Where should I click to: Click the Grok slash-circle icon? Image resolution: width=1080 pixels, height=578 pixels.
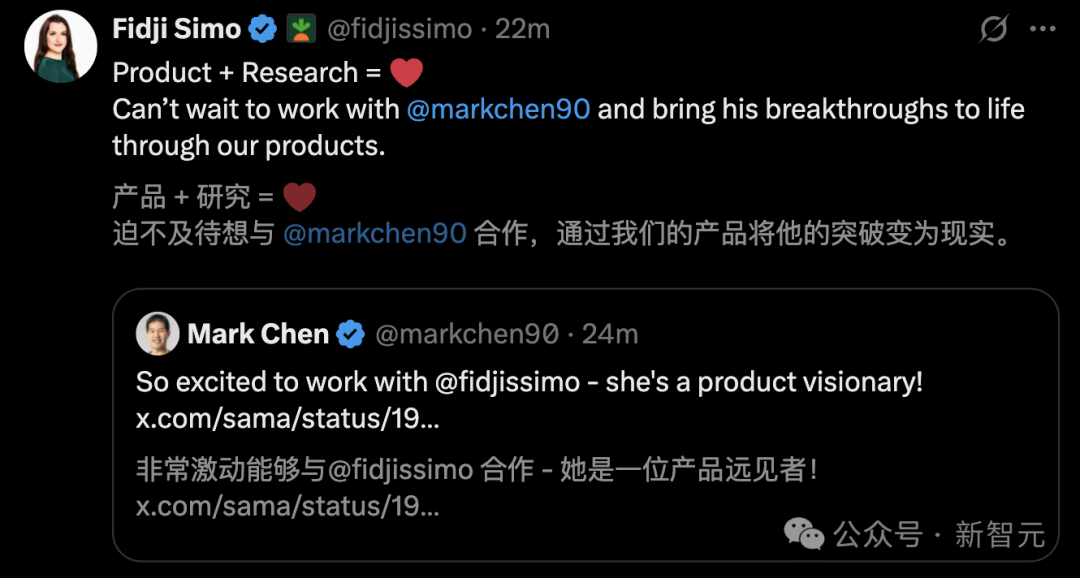click(x=993, y=30)
